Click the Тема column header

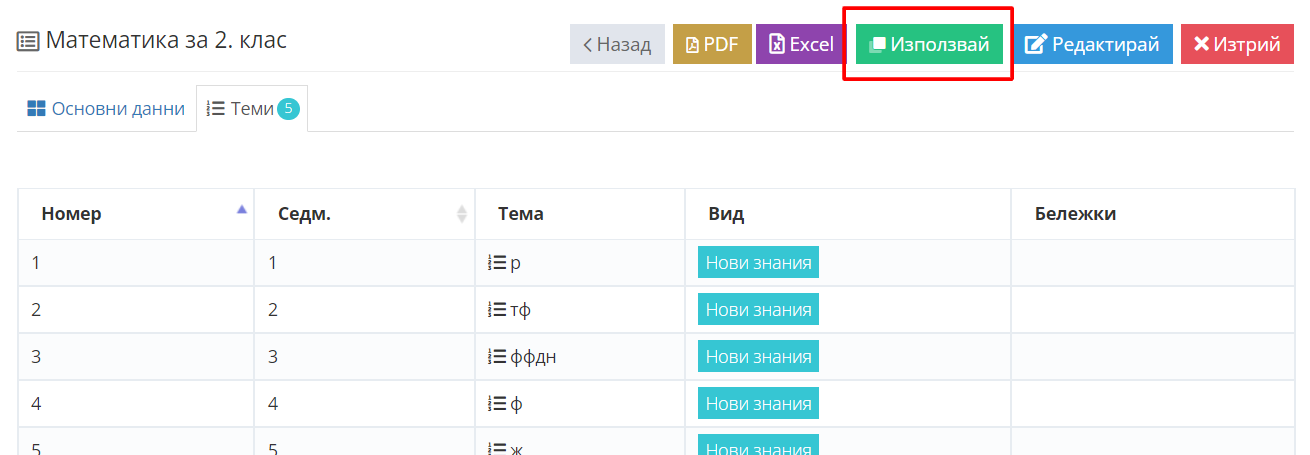521,213
